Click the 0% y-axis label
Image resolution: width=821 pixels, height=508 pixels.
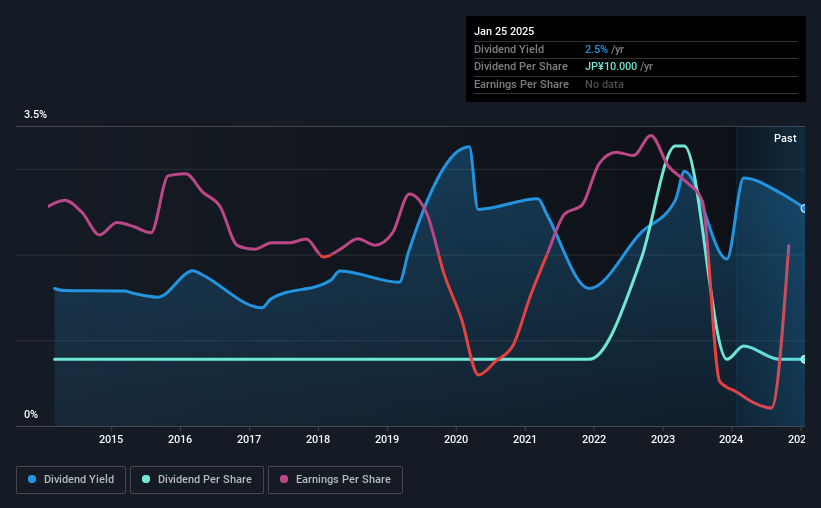point(31,414)
